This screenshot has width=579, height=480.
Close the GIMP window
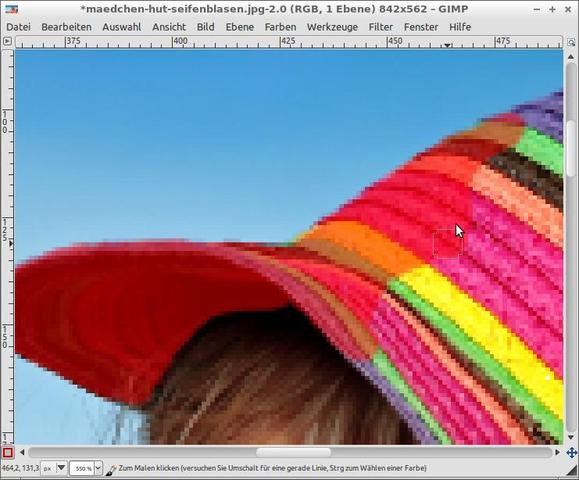(x=568, y=10)
